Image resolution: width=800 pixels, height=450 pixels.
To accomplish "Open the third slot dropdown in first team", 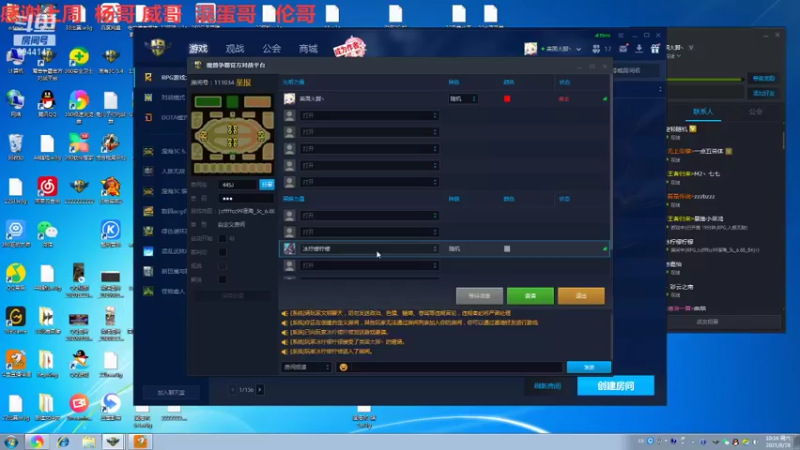I will click(x=369, y=132).
